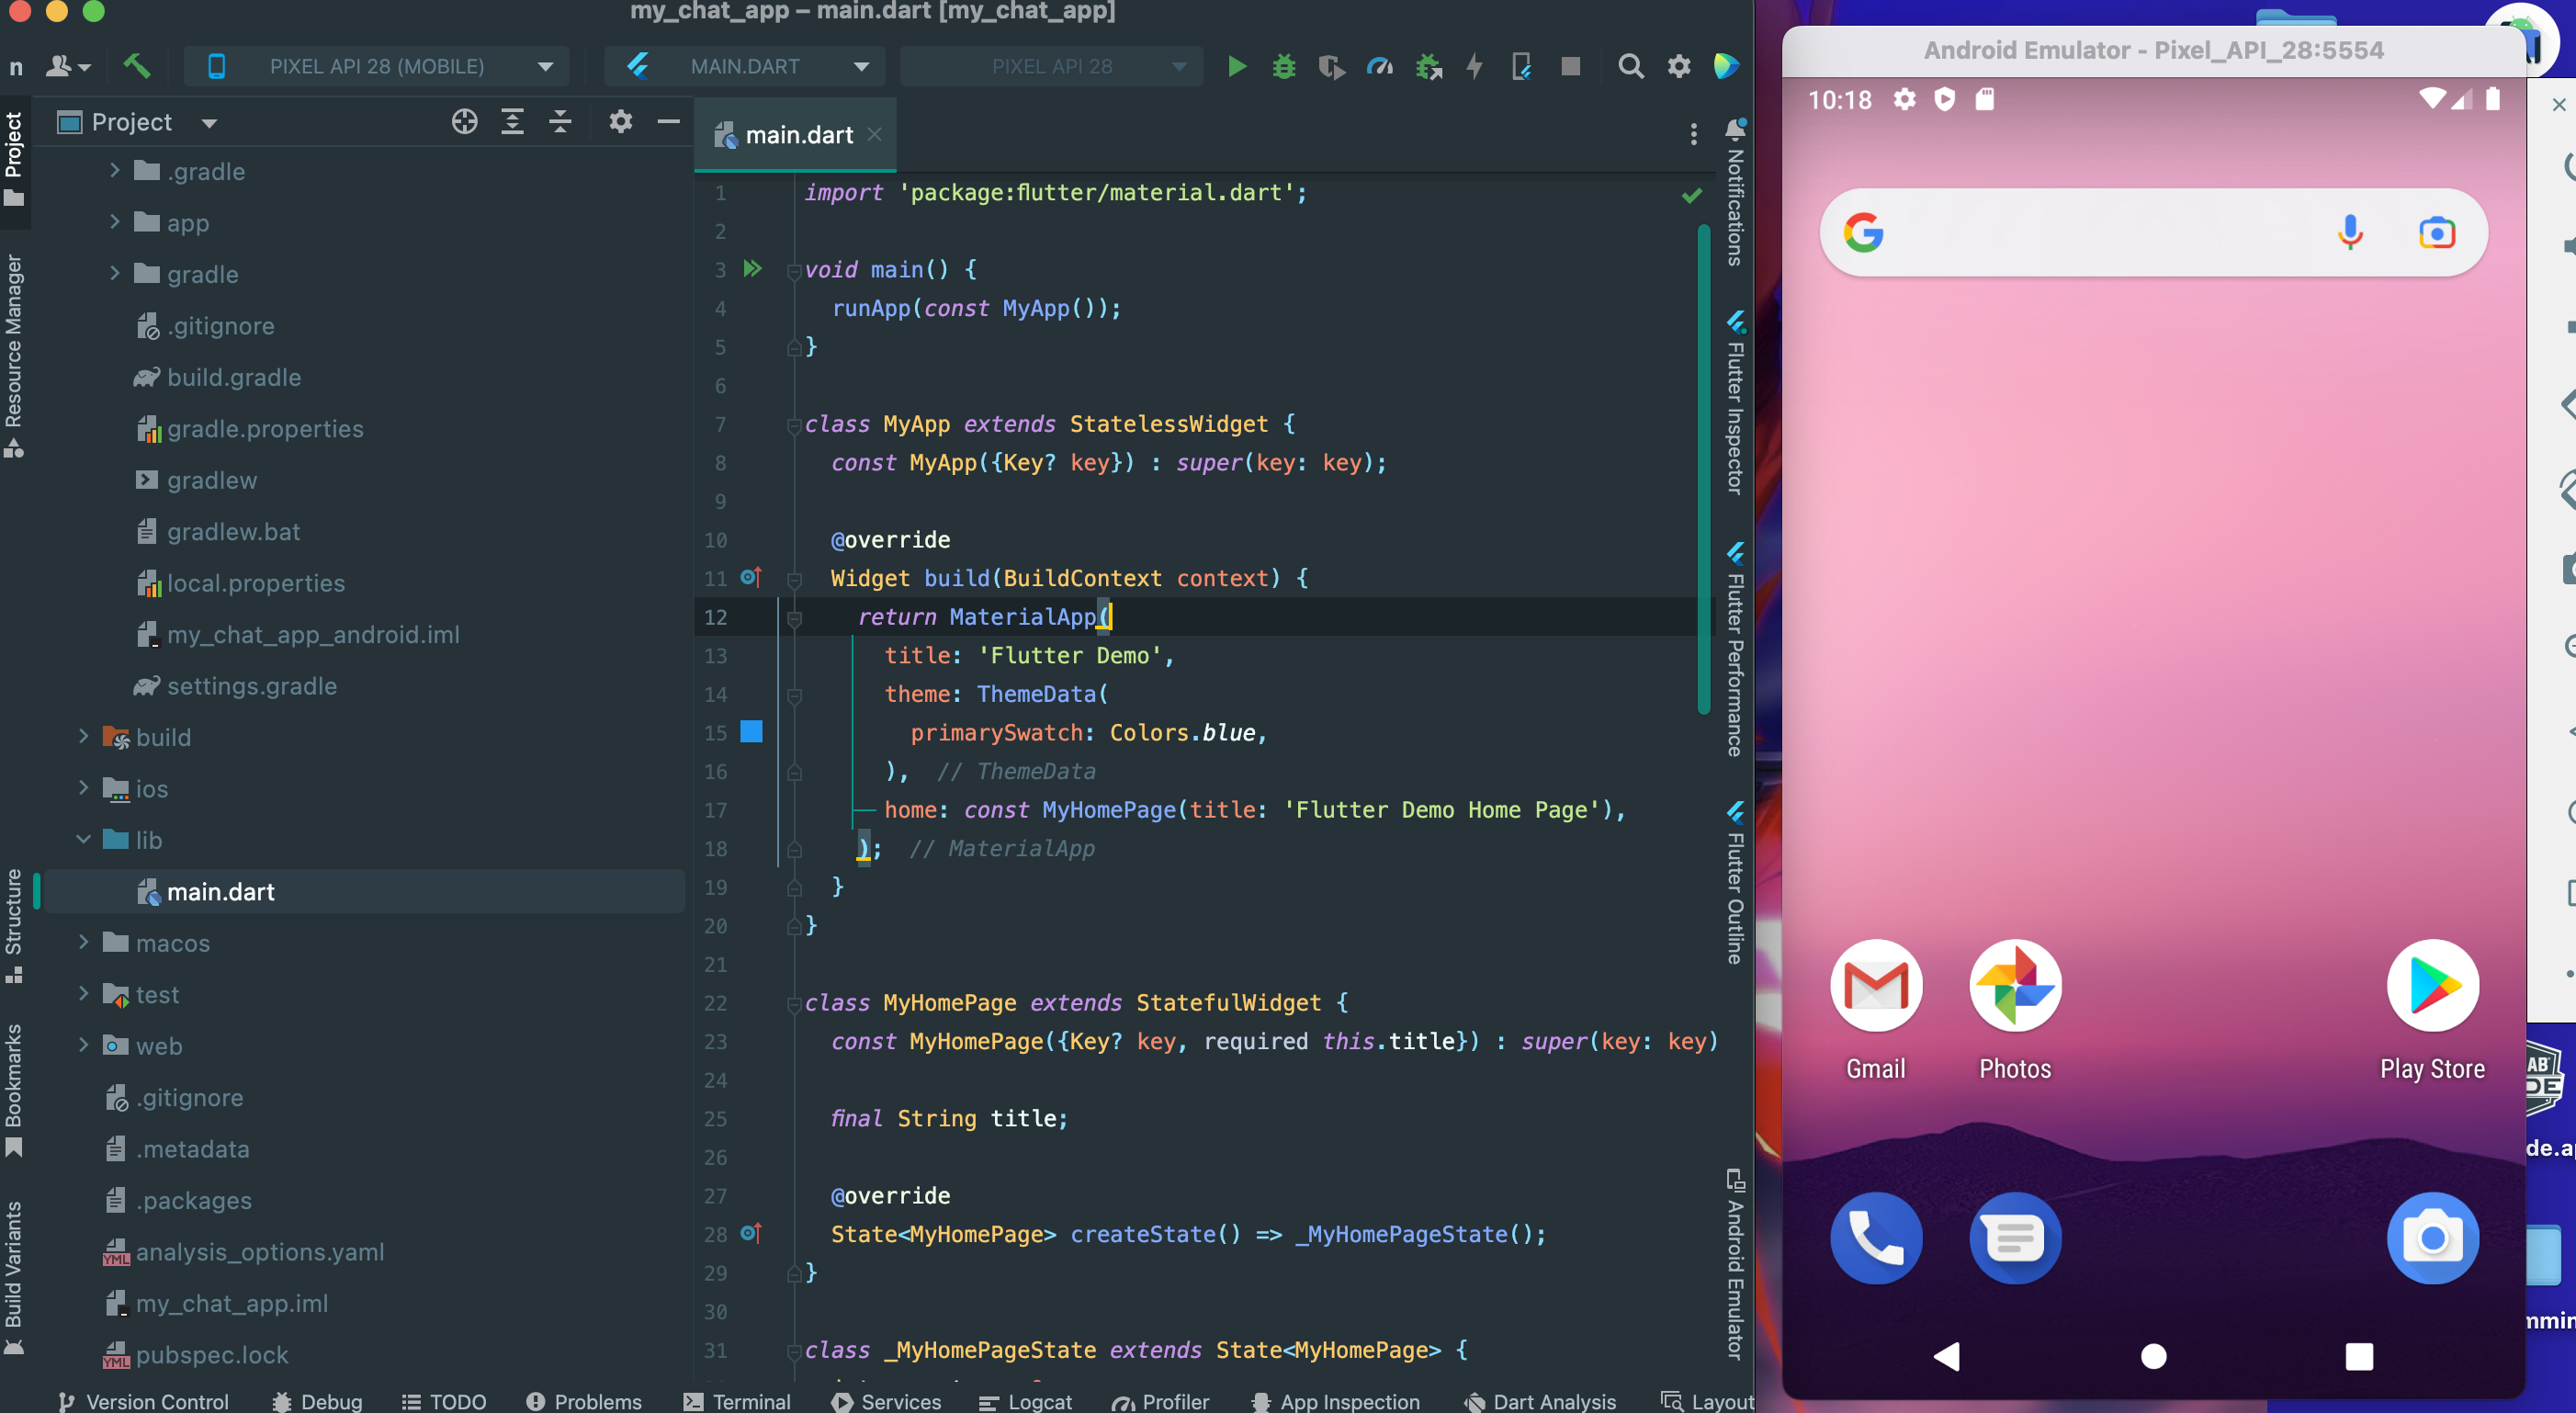The width and height of the screenshot is (2576, 1413).
Task: Click the green Run app button
Action: [1236, 66]
